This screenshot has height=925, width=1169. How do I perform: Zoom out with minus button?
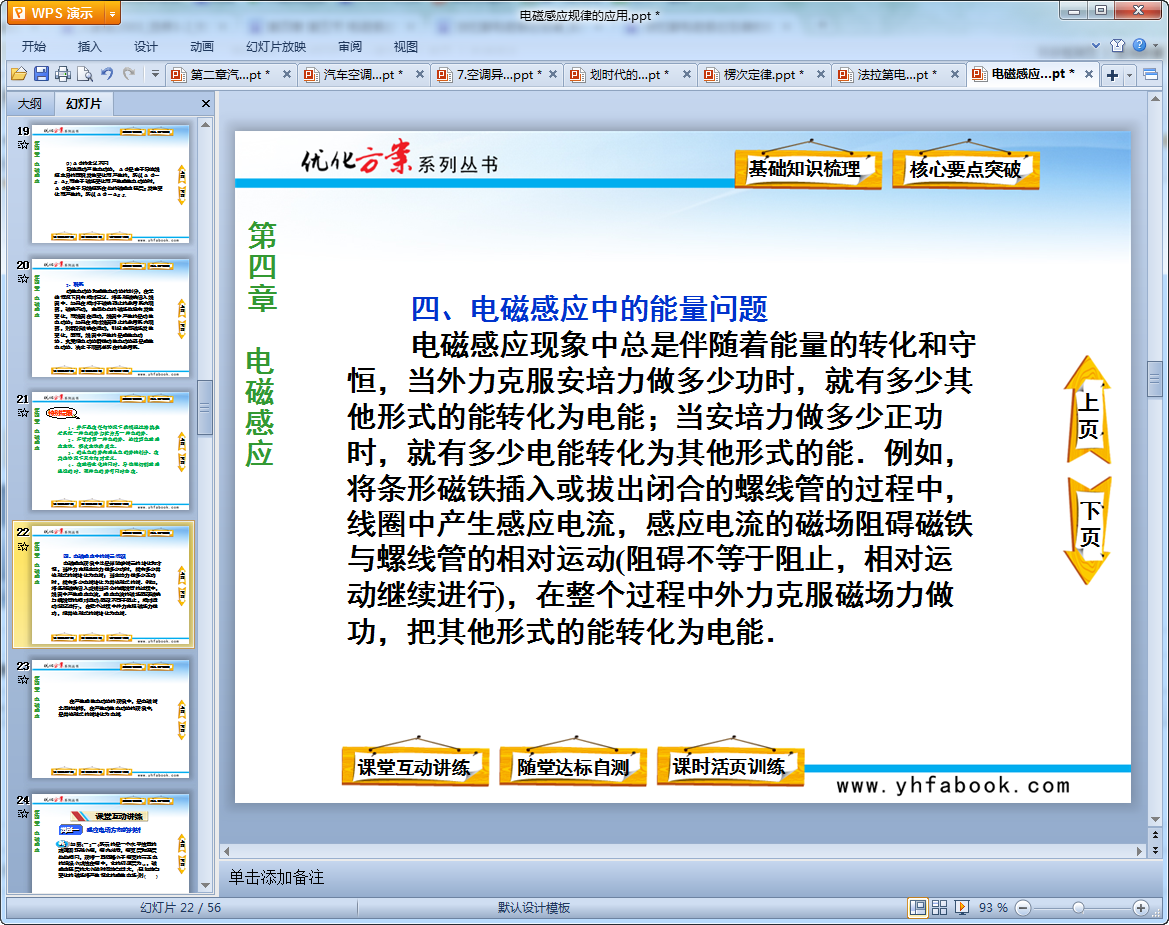pyautogui.click(x=1023, y=907)
